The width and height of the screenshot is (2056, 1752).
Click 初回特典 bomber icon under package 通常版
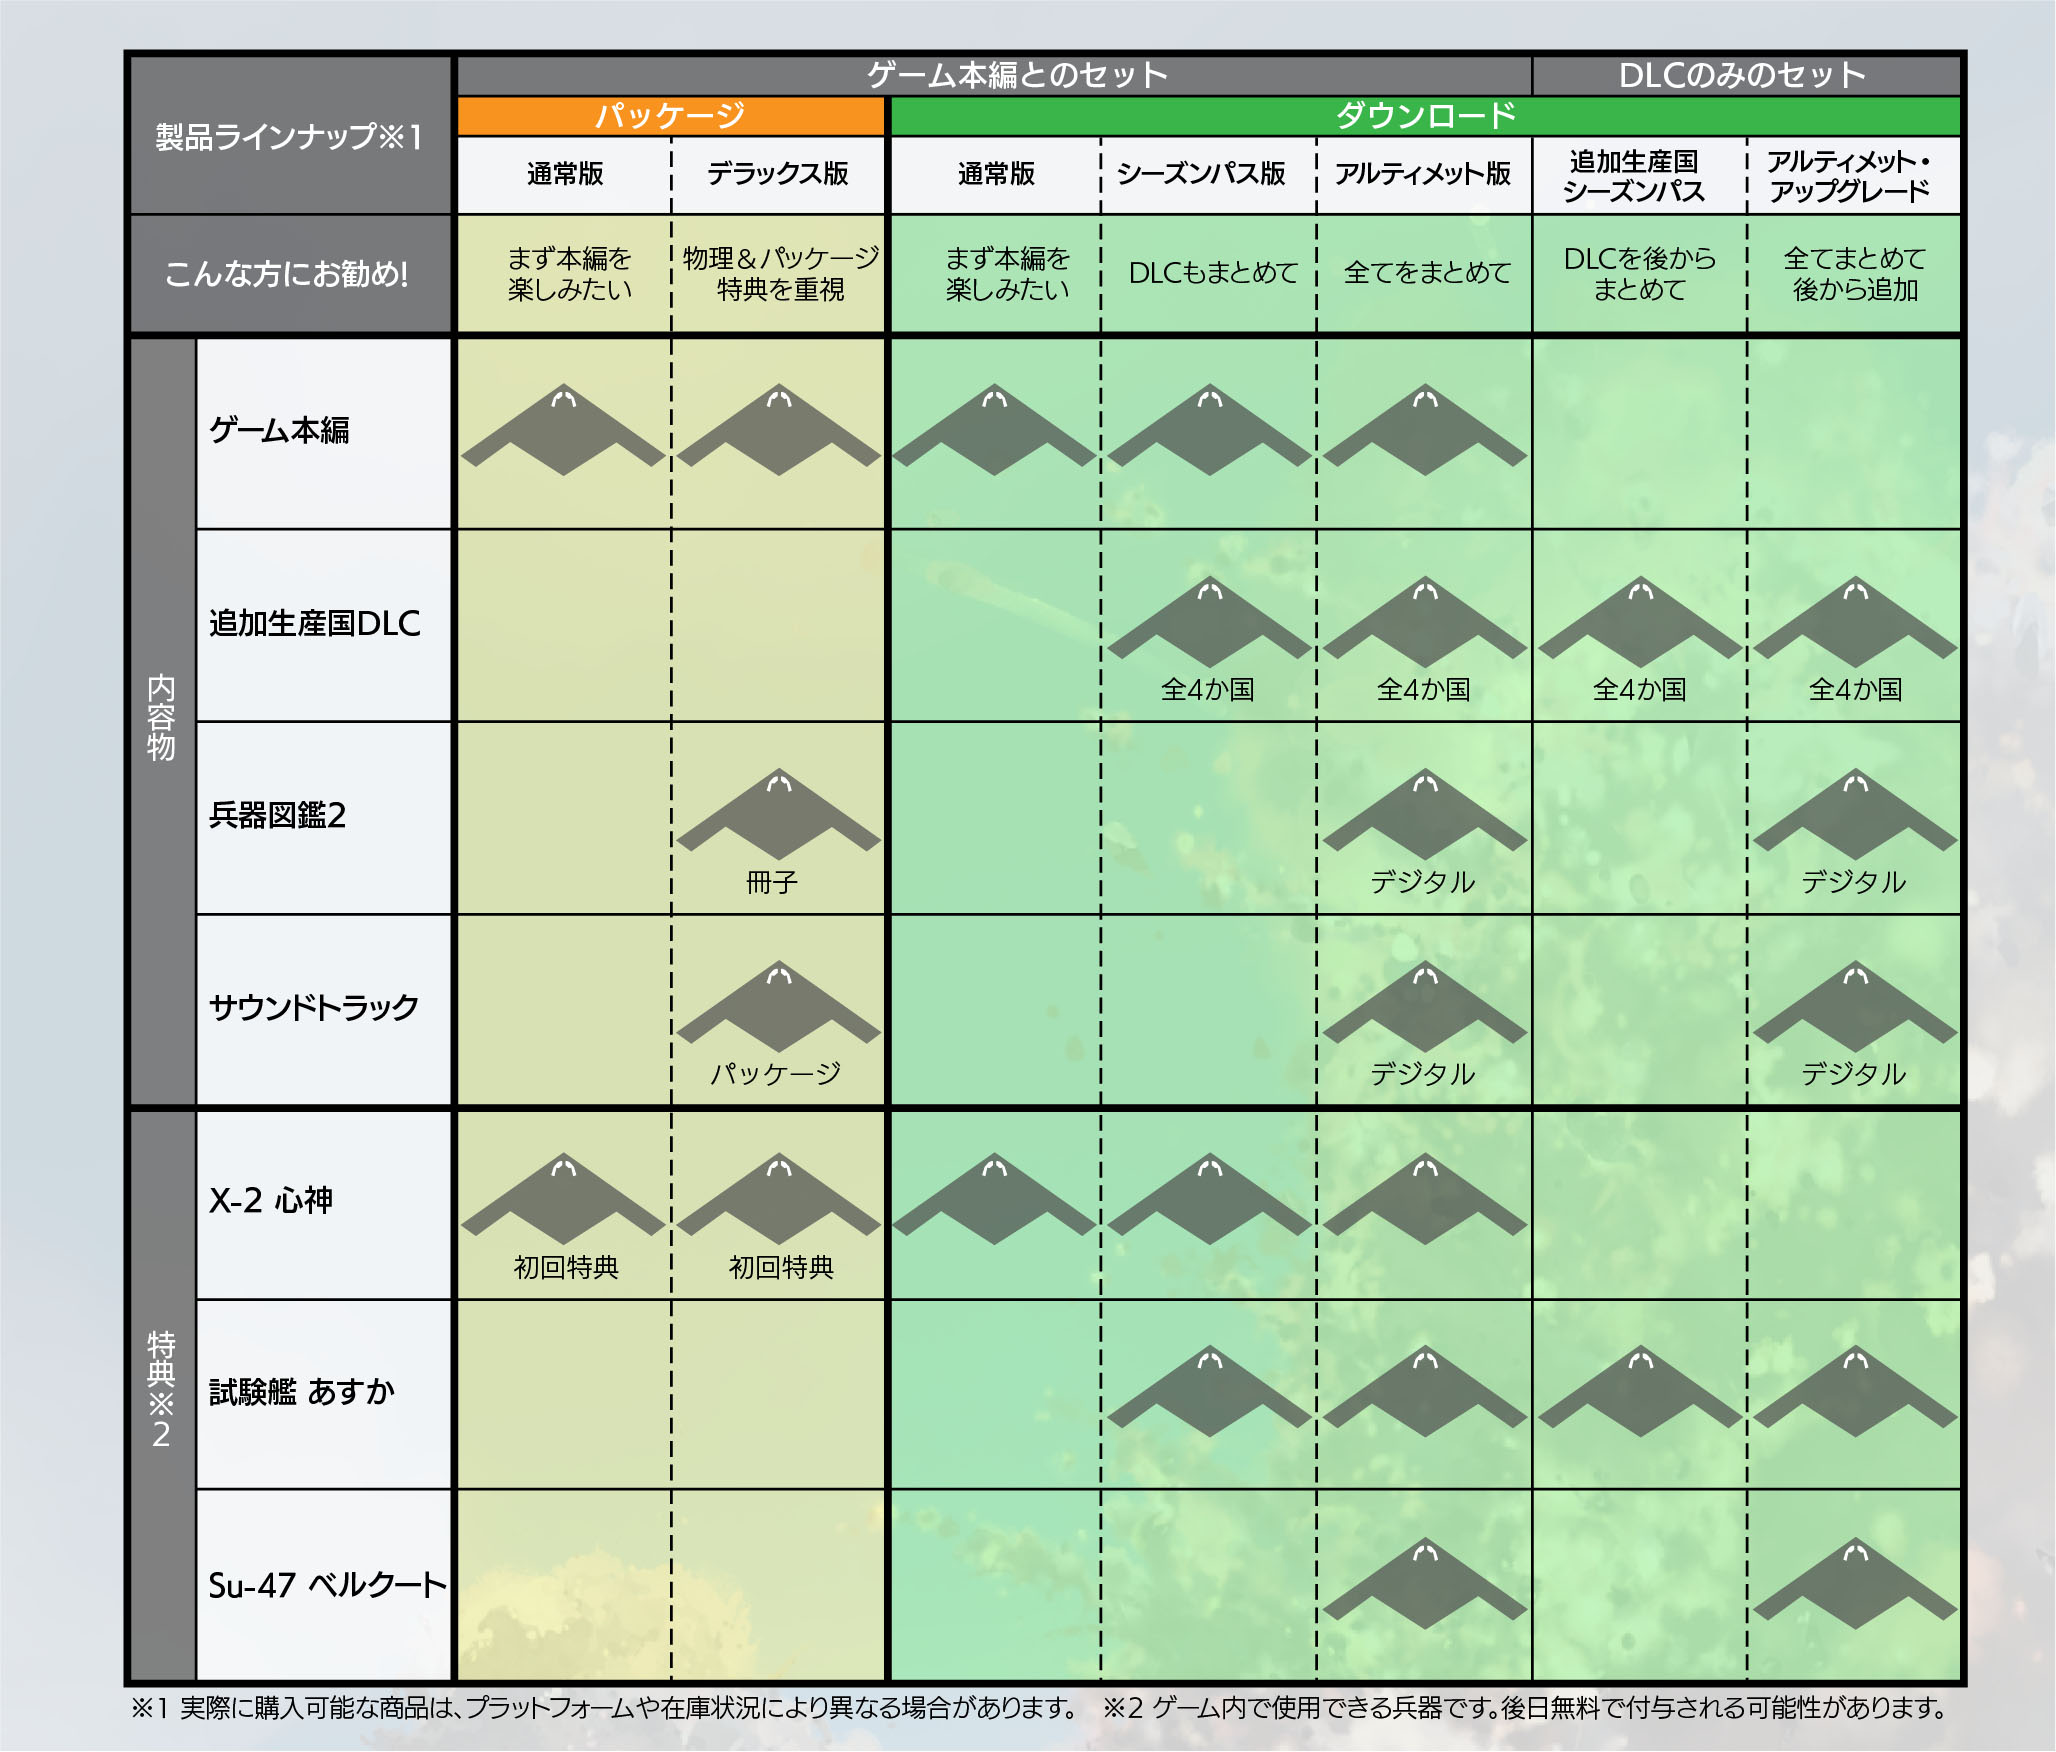[x=563, y=1199]
